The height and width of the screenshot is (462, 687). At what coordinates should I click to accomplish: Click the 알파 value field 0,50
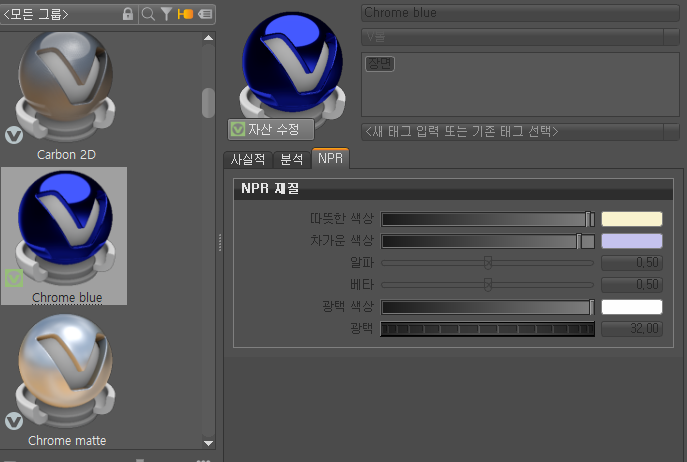coord(632,263)
